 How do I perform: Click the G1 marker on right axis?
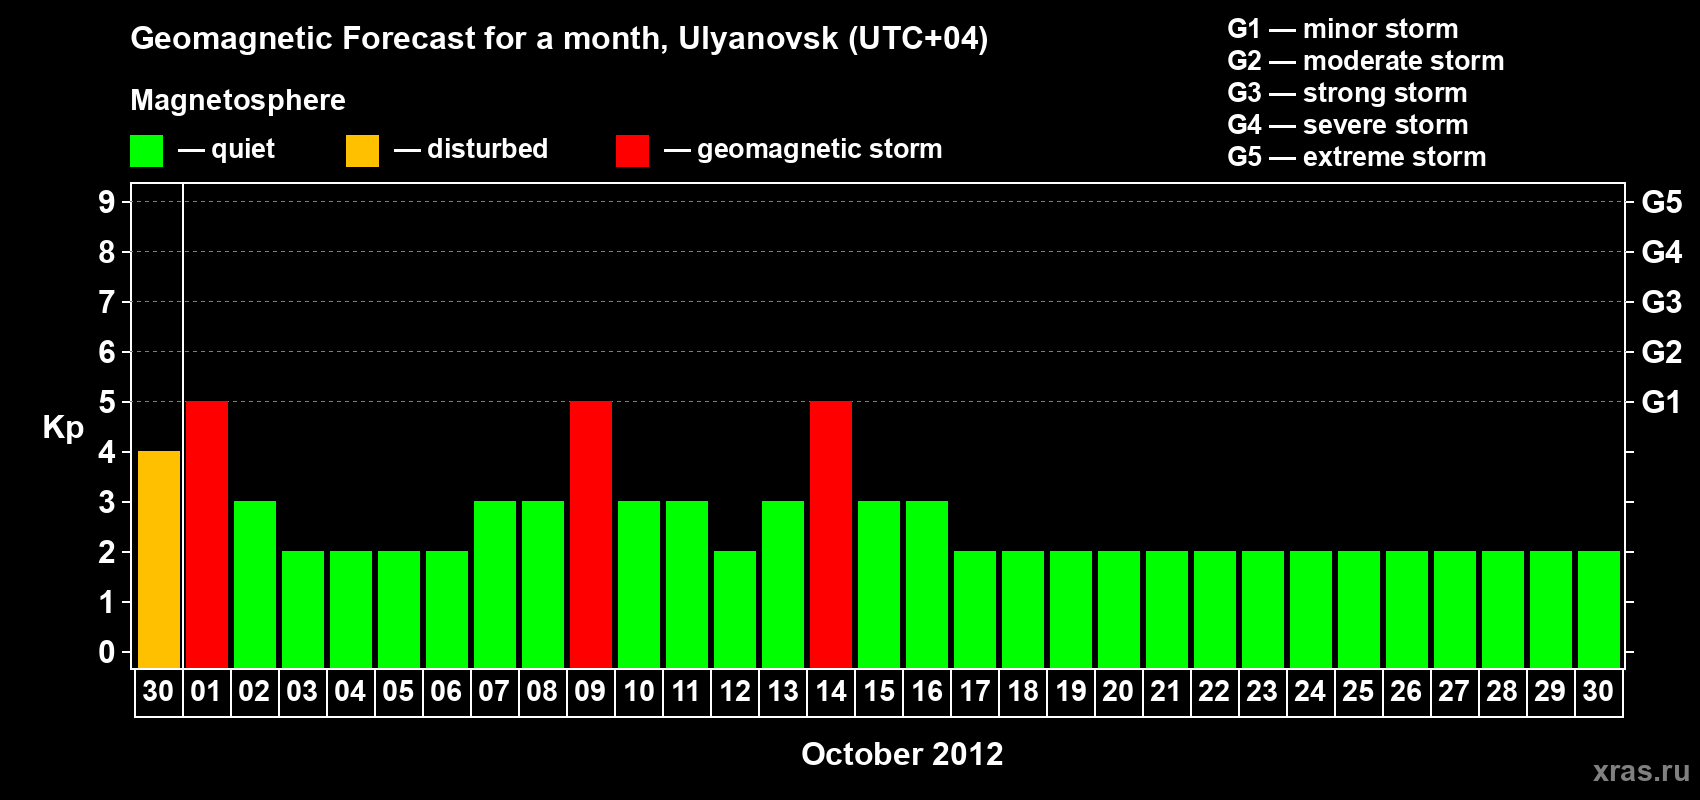tap(1662, 402)
